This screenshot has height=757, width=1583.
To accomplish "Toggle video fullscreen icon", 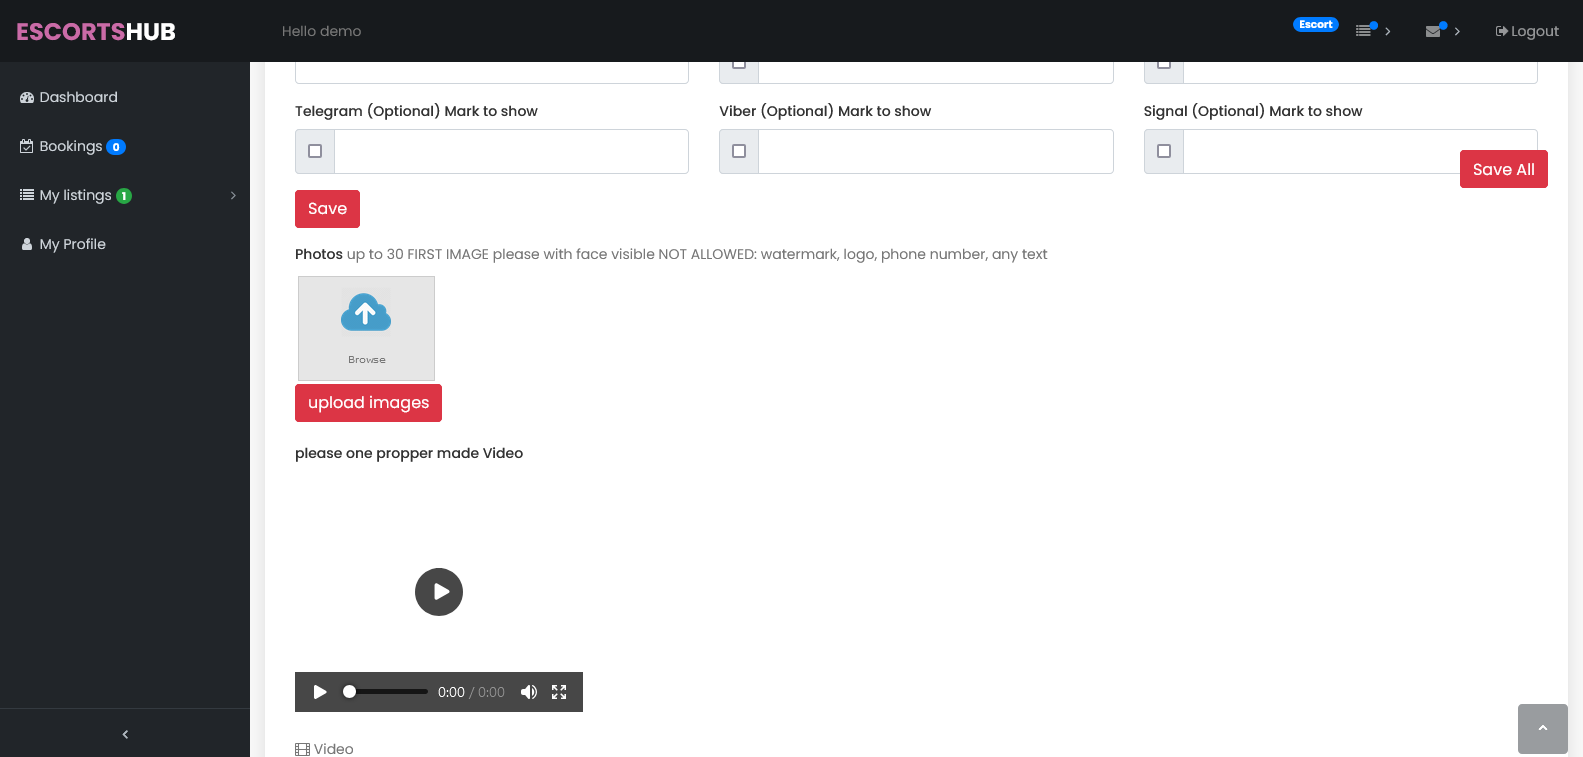I will [559, 692].
